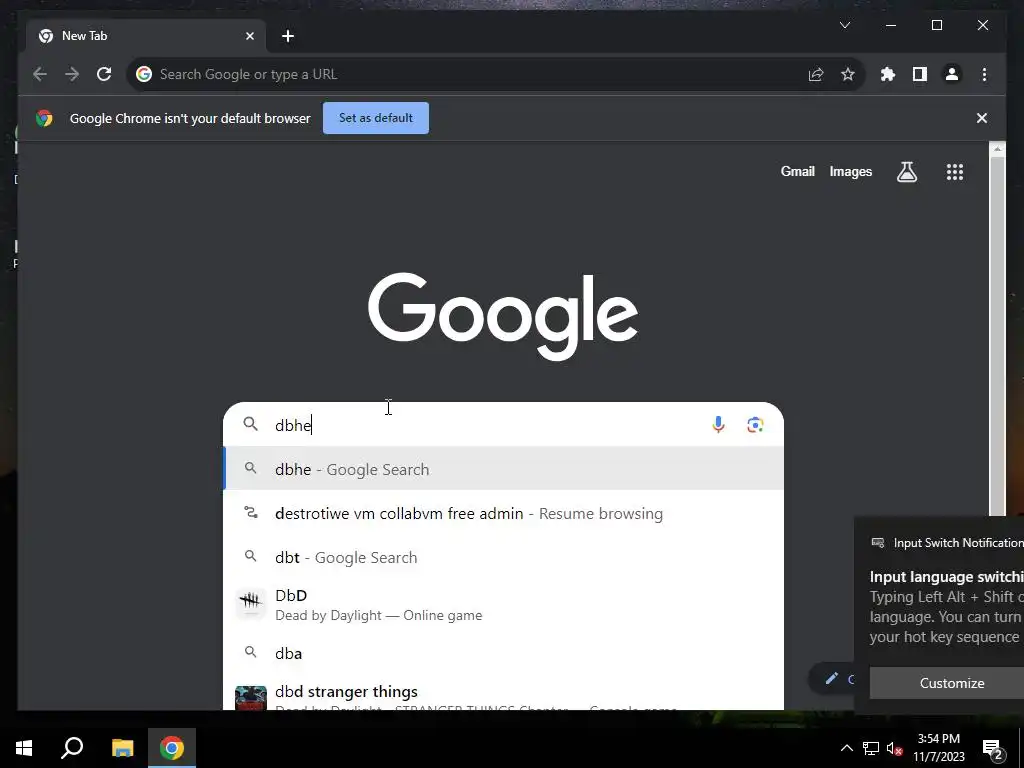
Task: Open File Explorer from the taskbar
Action: tap(122, 748)
